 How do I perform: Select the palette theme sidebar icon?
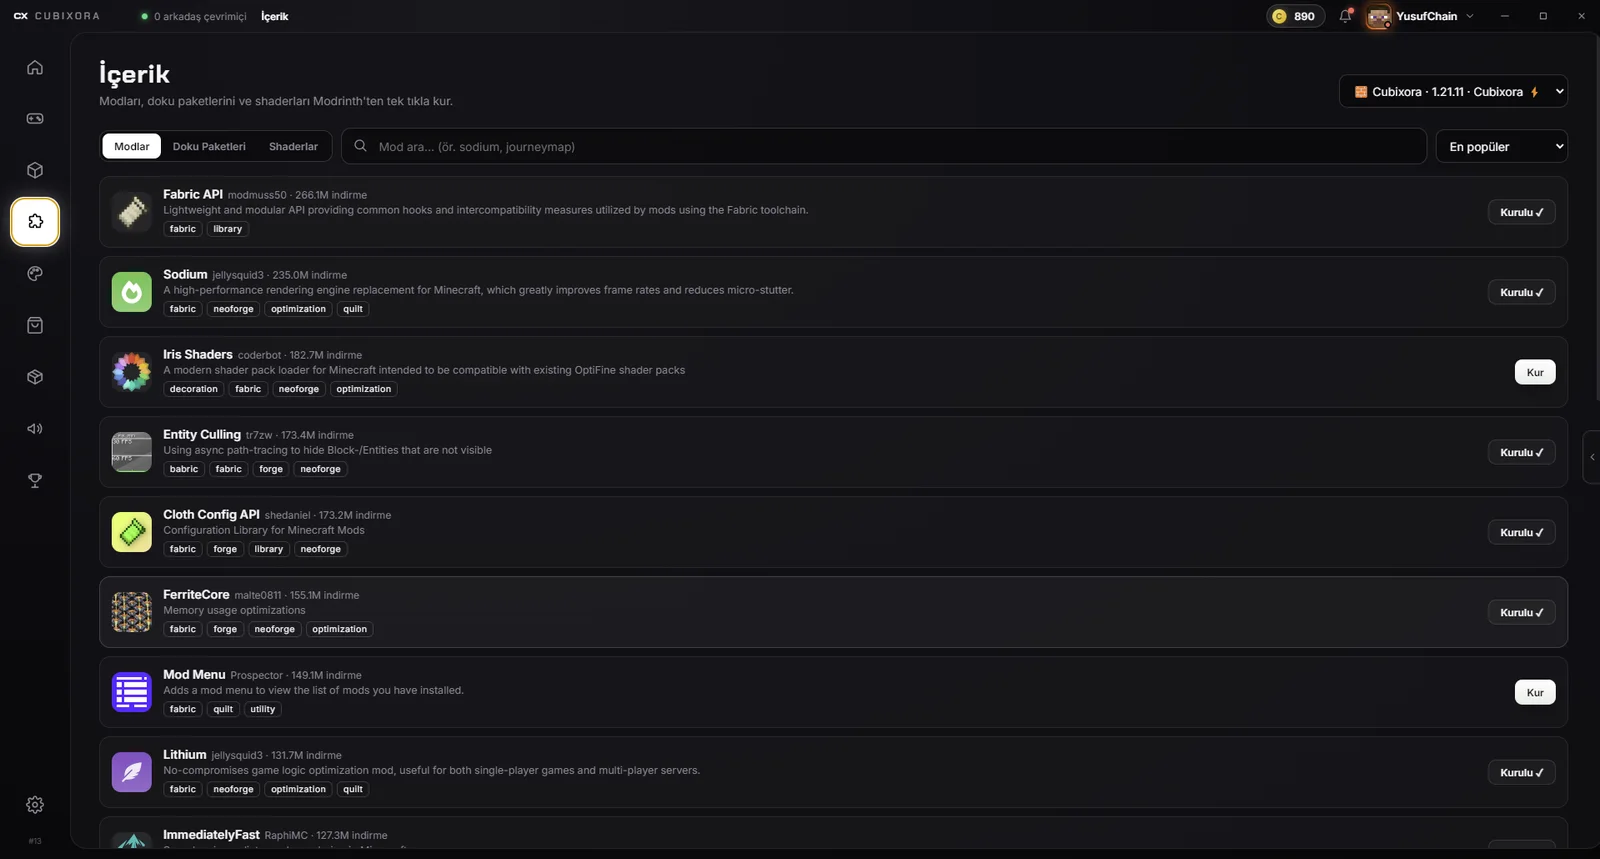click(x=35, y=273)
